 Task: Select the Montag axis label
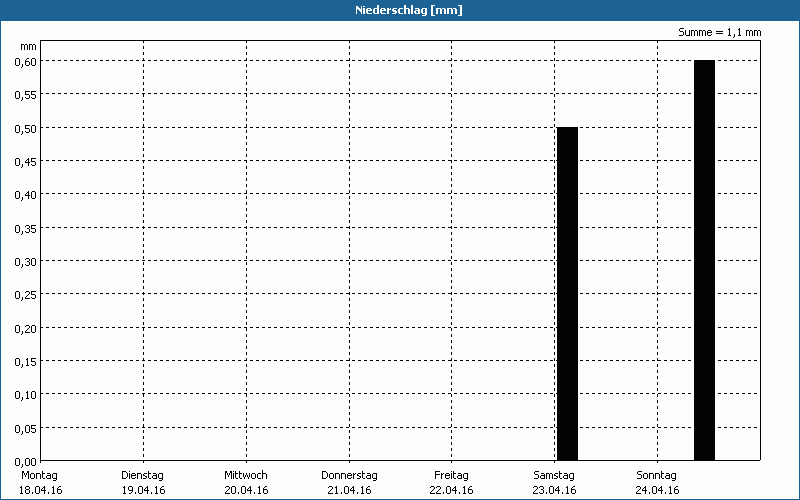coord(39,476)
